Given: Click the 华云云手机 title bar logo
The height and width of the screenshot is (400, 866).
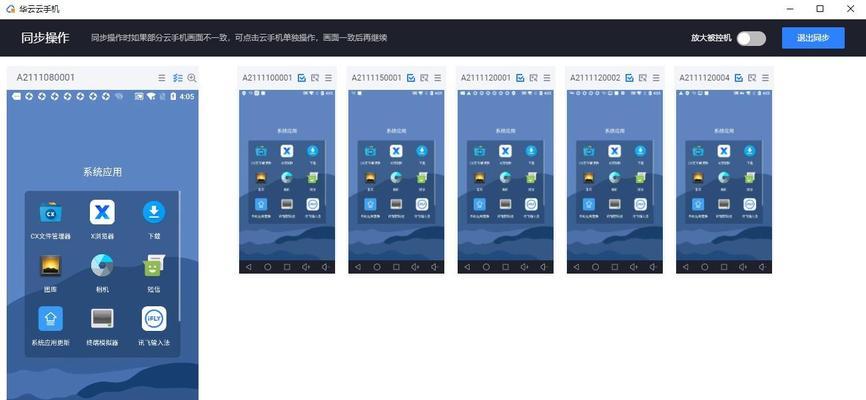Looking at the screenshot, I should (x=10, y=9).
